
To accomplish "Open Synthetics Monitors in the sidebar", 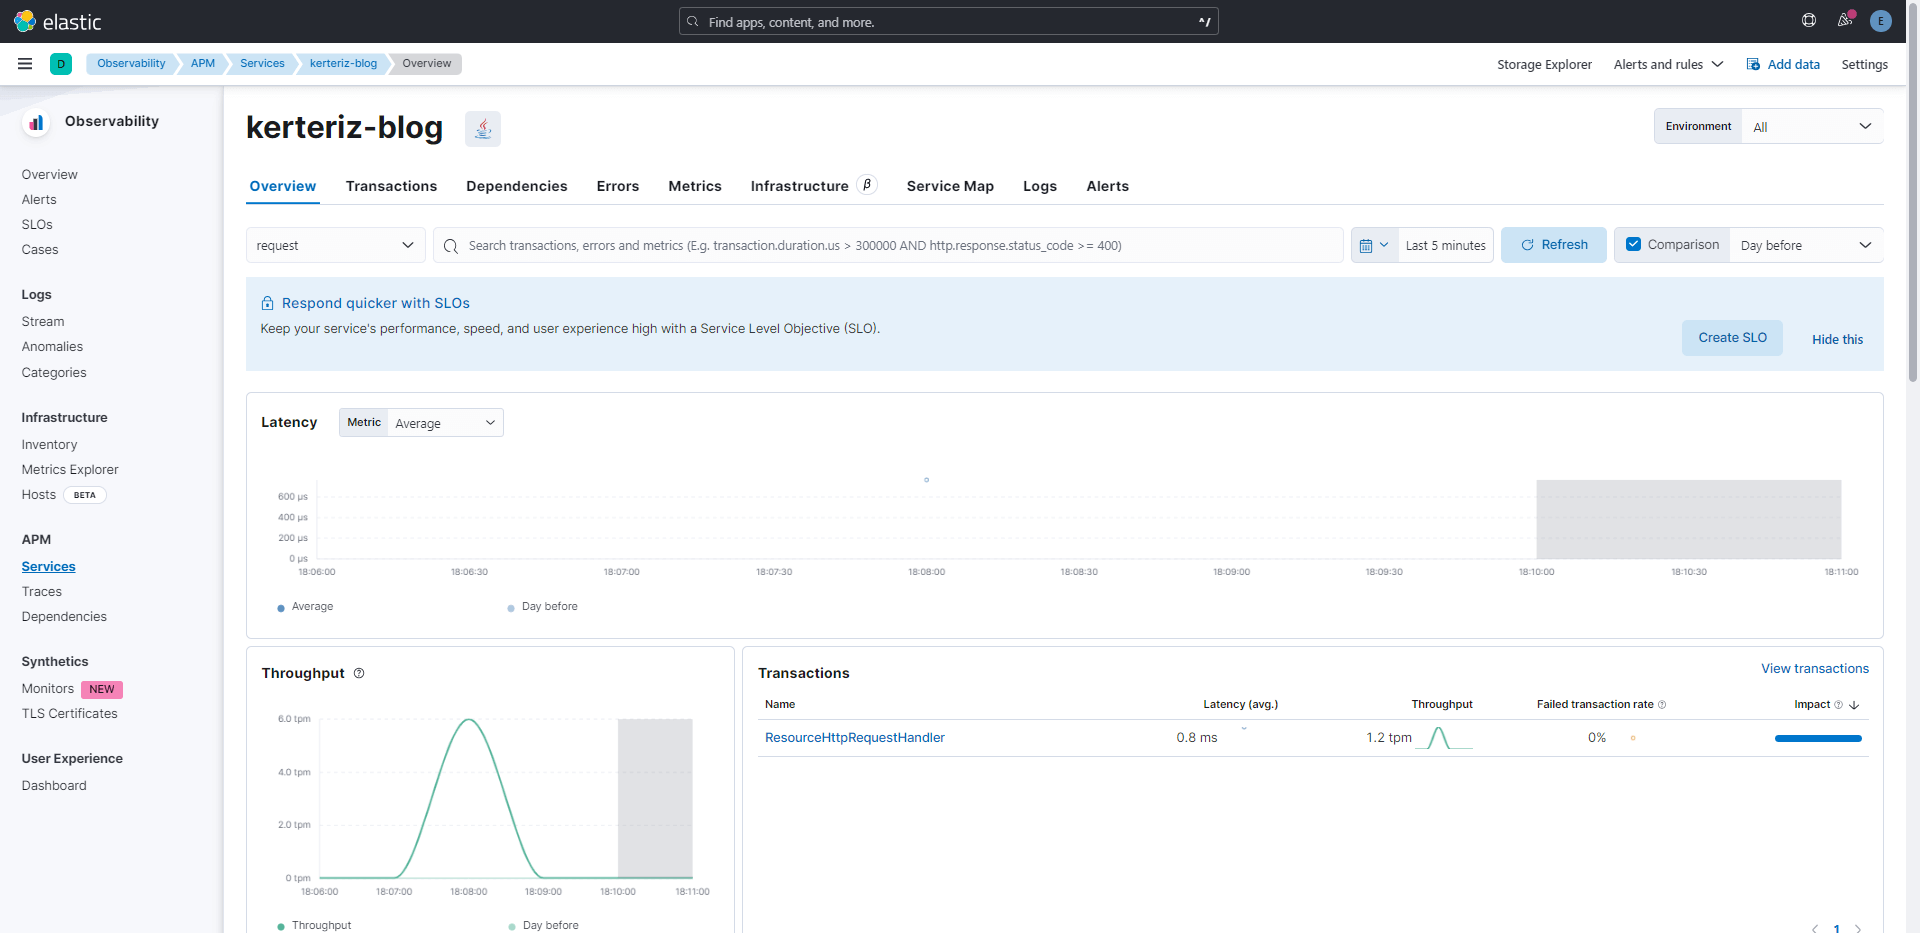I will tap(48, 689).
